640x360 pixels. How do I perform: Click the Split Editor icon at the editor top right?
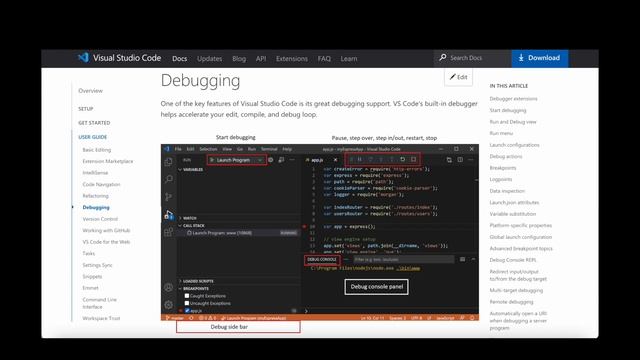pos(460,160)
